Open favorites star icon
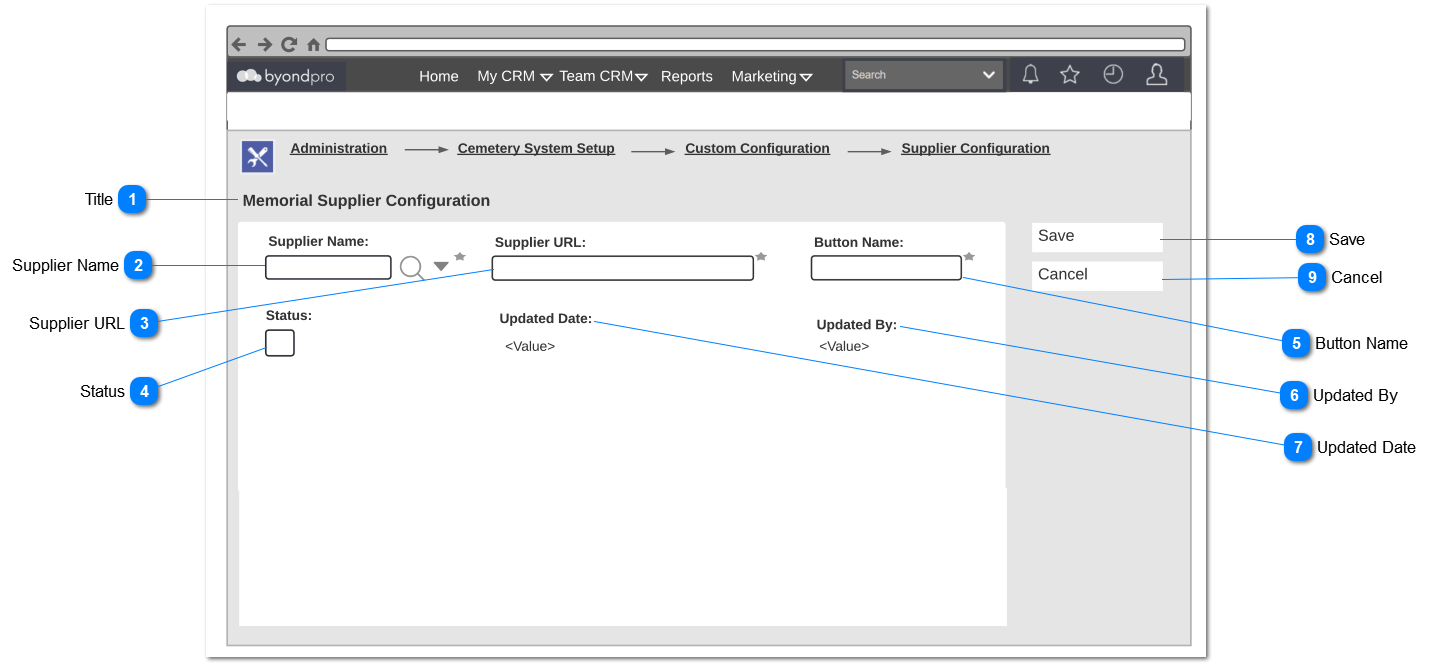Viewport: 1432px width, 666px height. pyautogui.click(x=1070, y=74)
